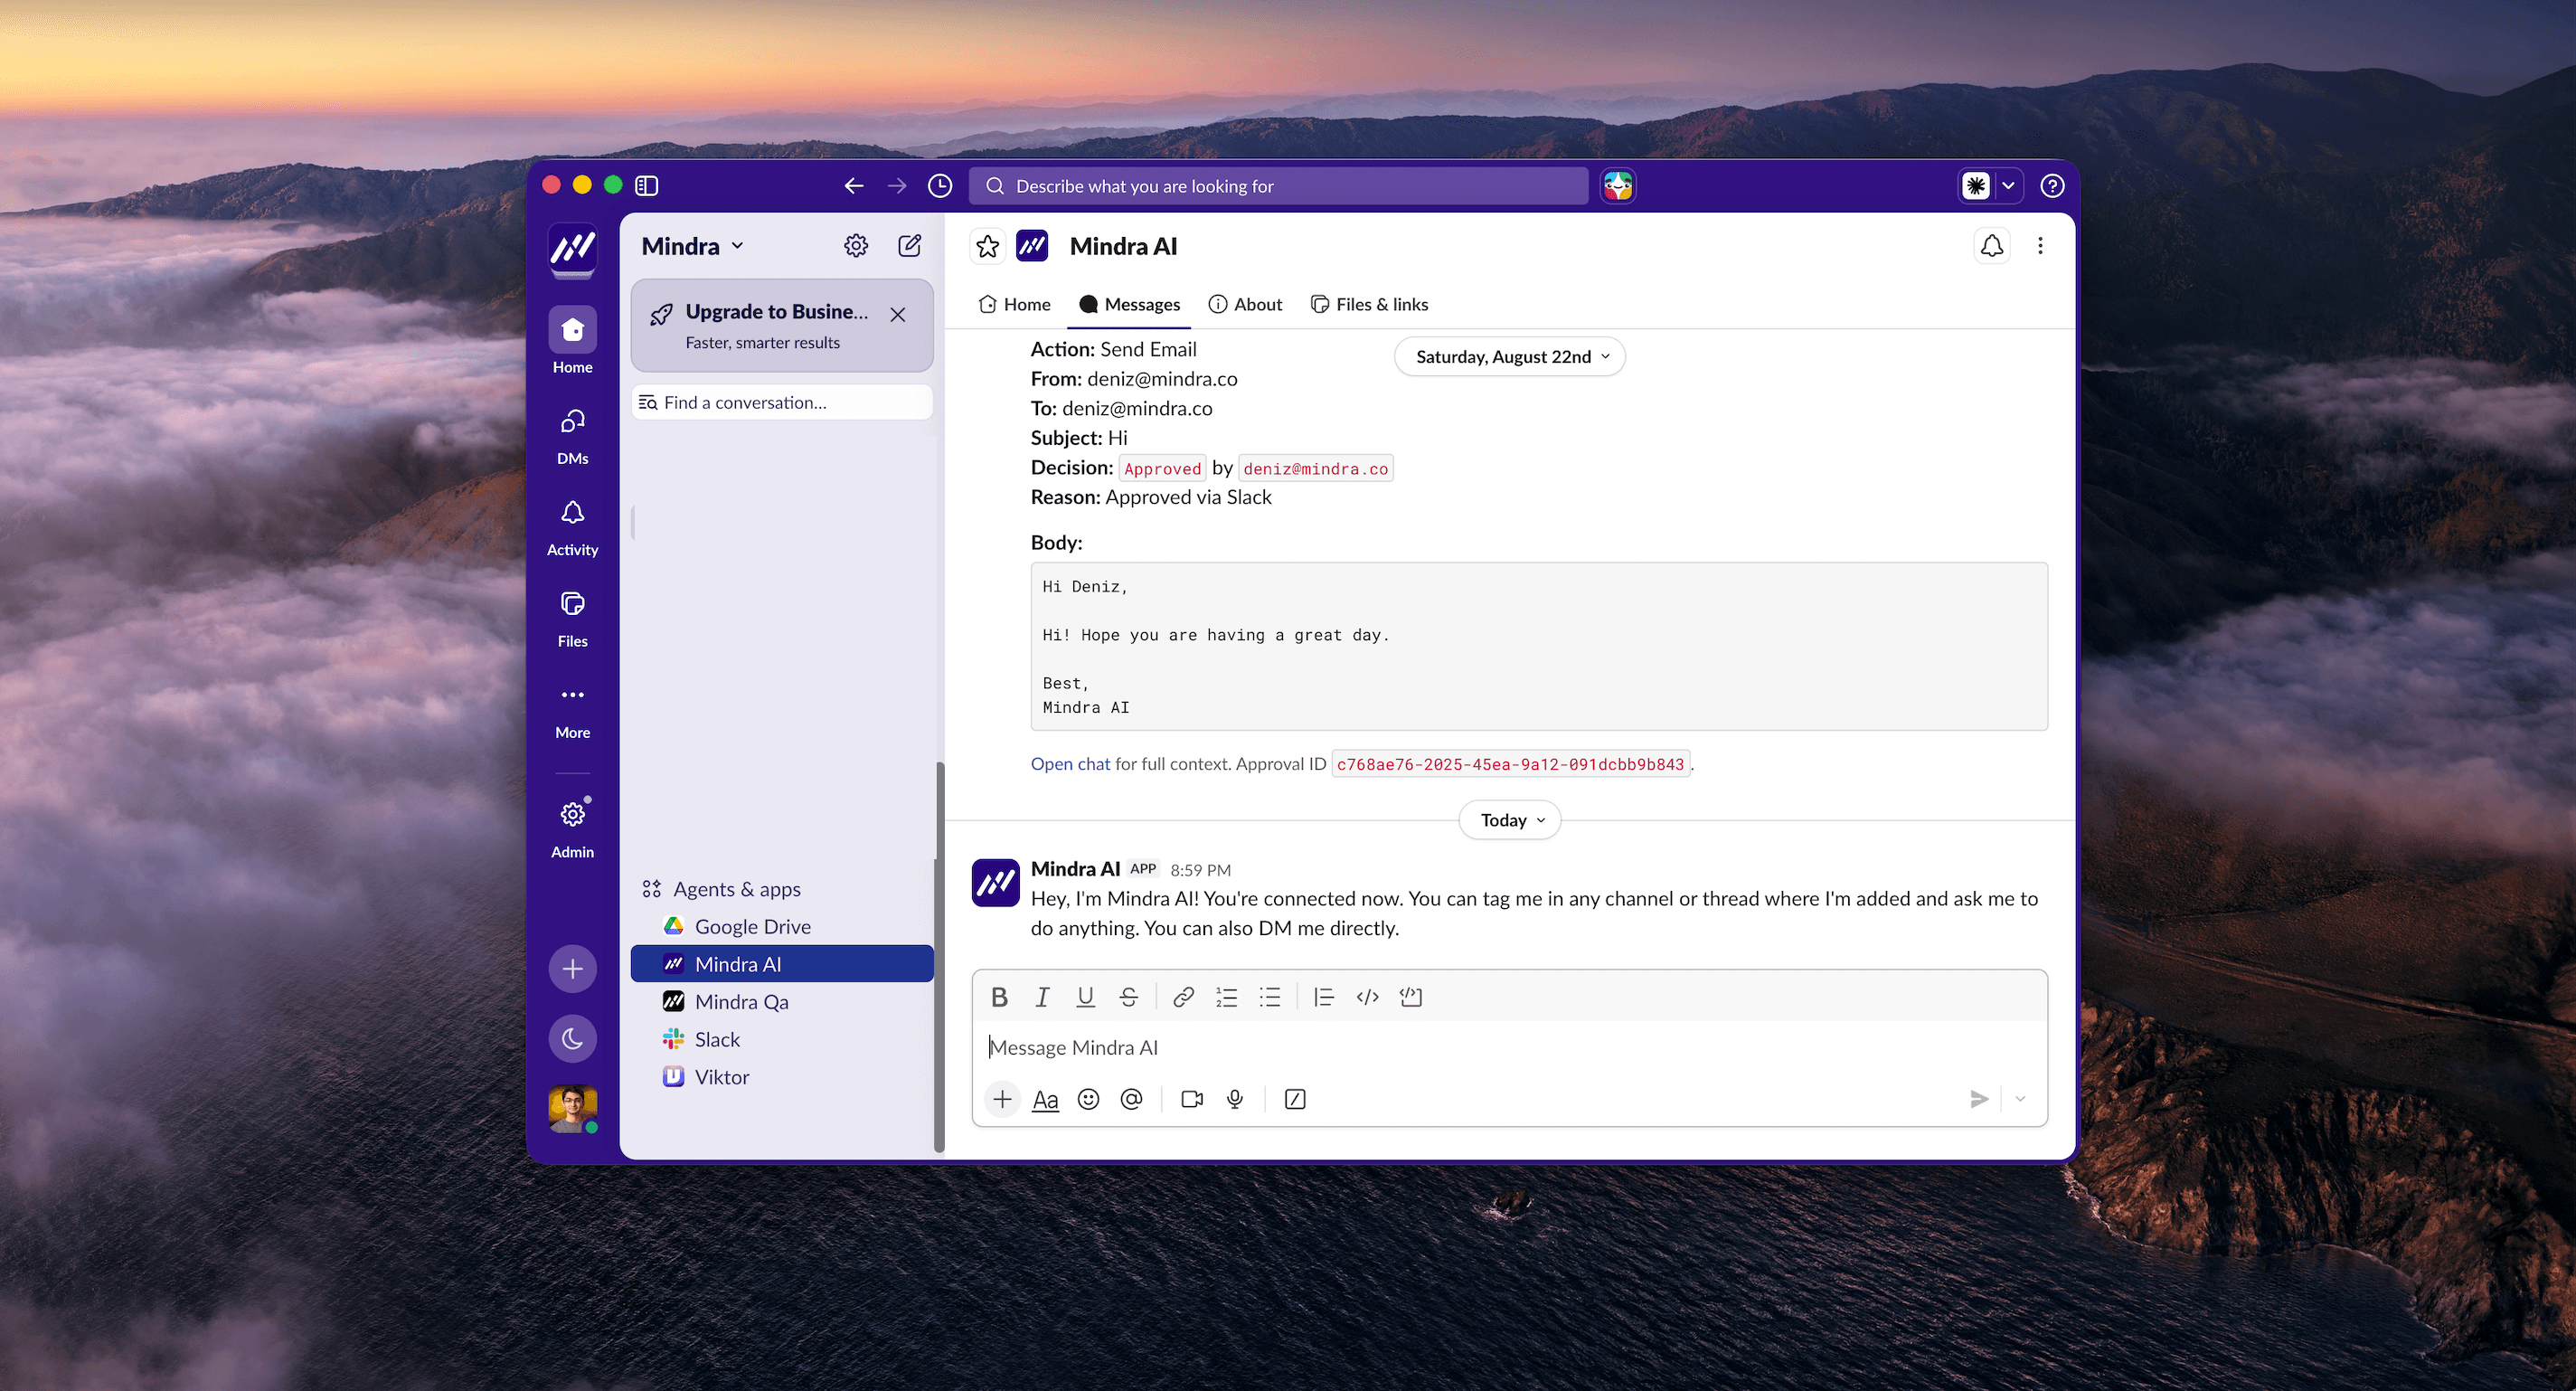
Task: Click the 'Open chat' link
Action: [x=1070, y=764]
